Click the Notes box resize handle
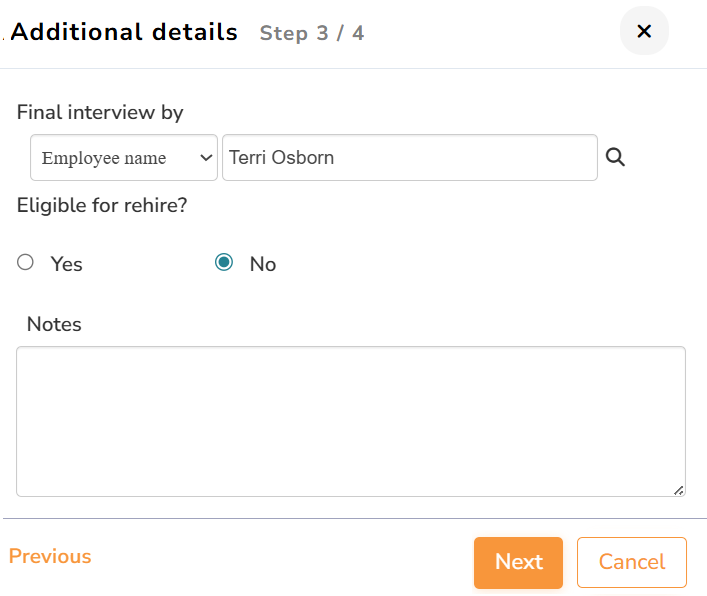The image size is (707, 596). pos(678,490)
